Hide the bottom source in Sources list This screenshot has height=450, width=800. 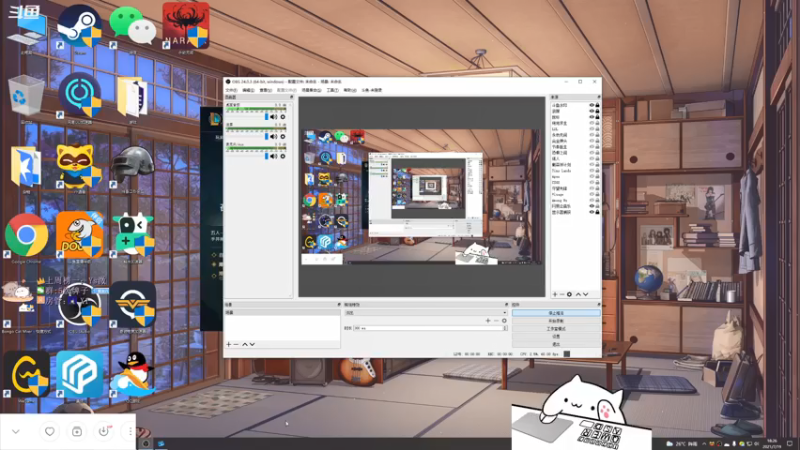pyautogui.click(x=592, y=212)
